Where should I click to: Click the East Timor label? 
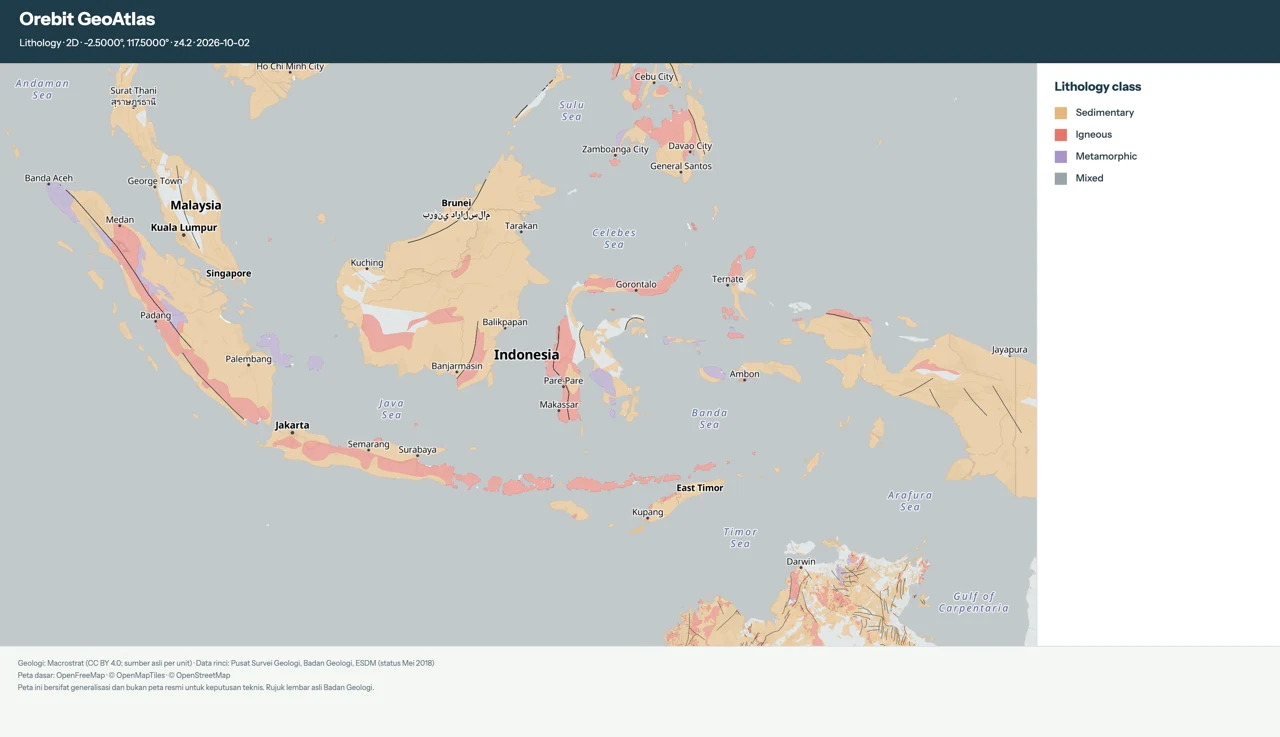tap(700, 488)
